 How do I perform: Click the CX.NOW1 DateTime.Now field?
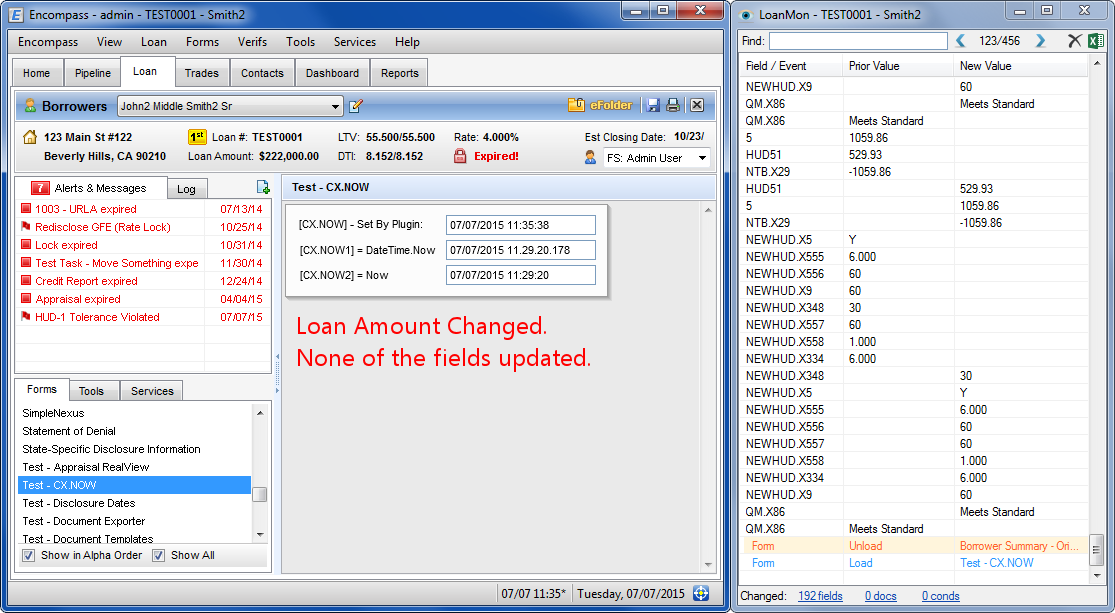click(x=521, y=250)
